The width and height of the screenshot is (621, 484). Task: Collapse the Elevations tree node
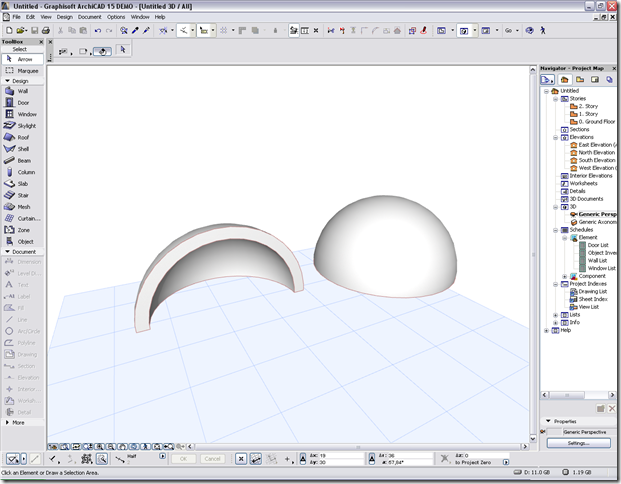tap(555, 137)
